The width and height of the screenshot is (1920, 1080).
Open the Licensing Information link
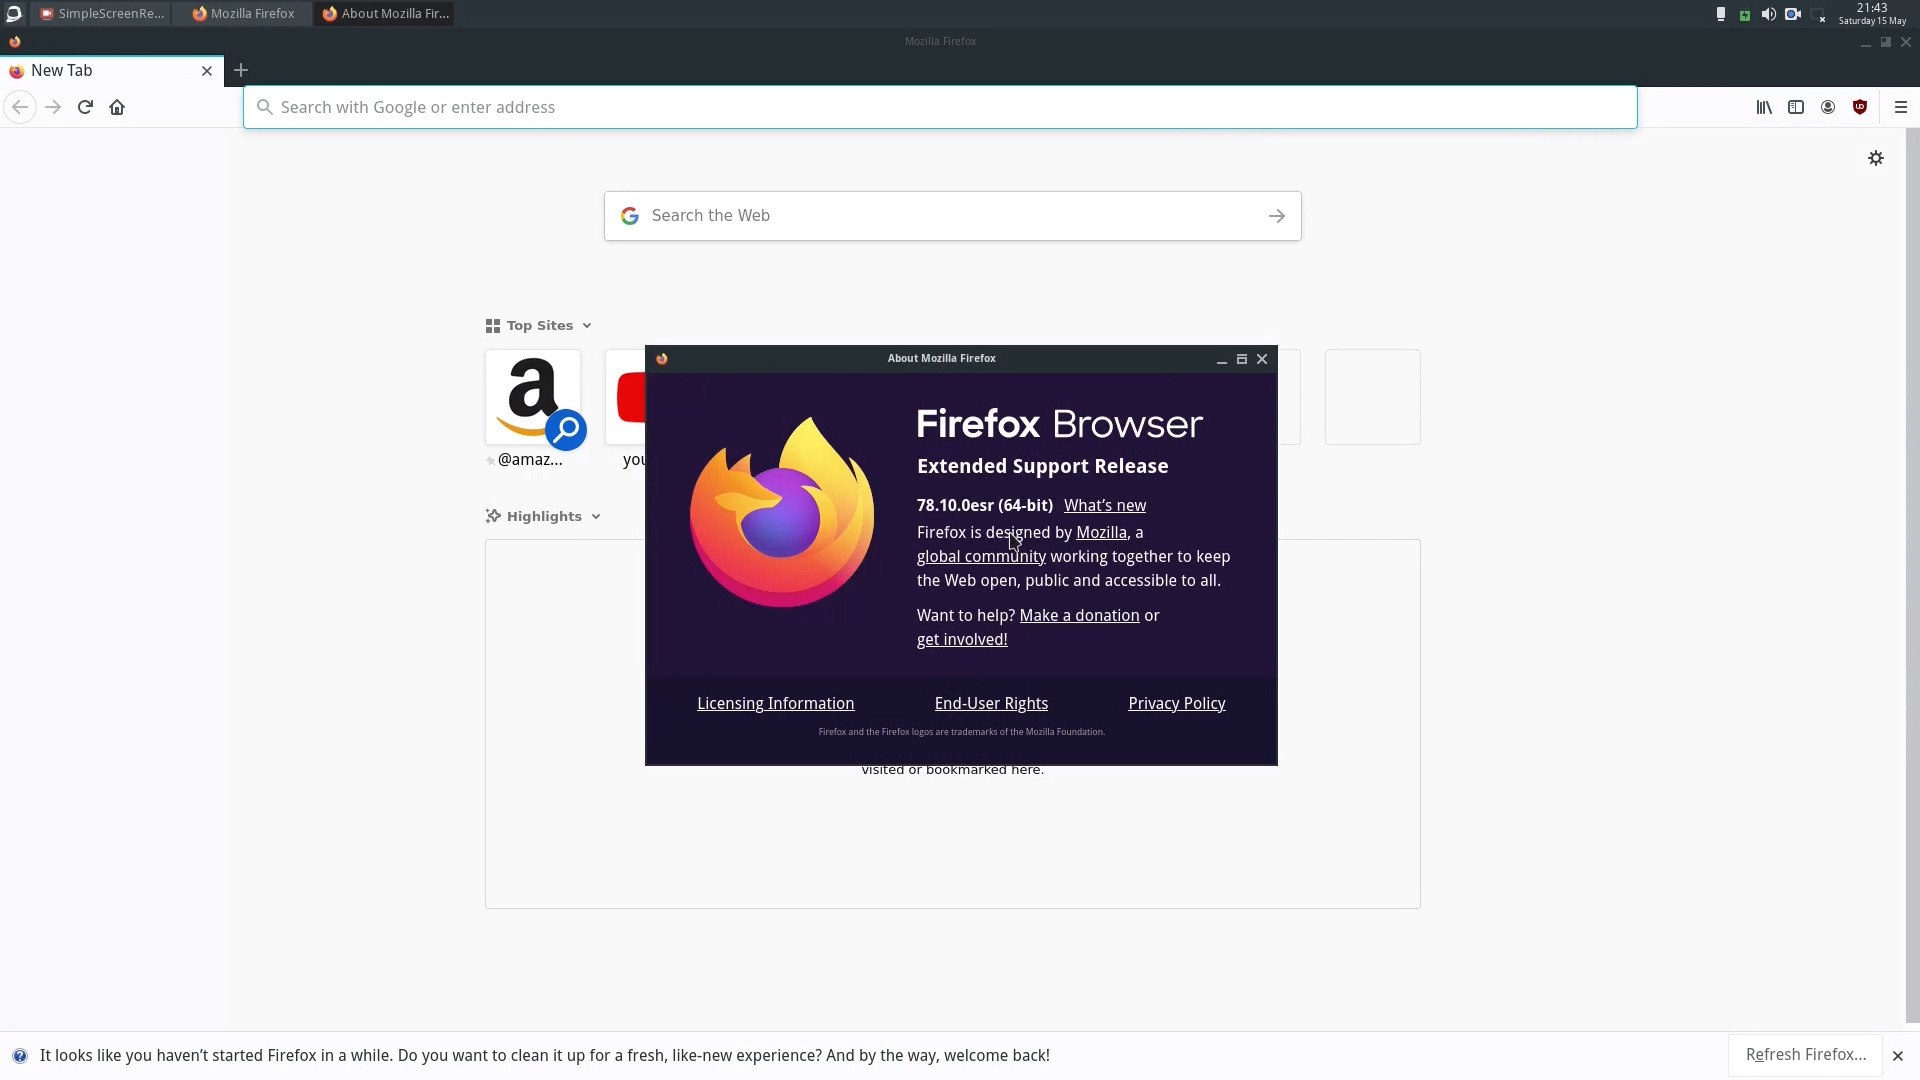[x=775, y=703]
